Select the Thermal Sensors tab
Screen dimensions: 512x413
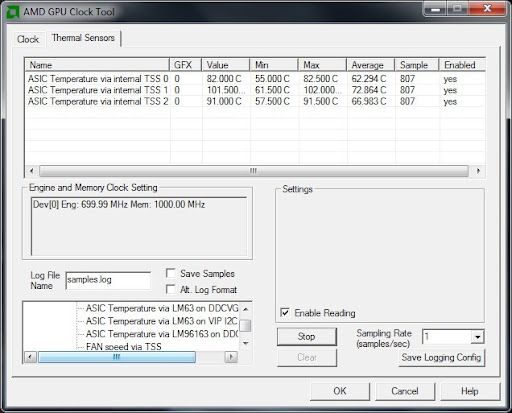coord(83,38)
